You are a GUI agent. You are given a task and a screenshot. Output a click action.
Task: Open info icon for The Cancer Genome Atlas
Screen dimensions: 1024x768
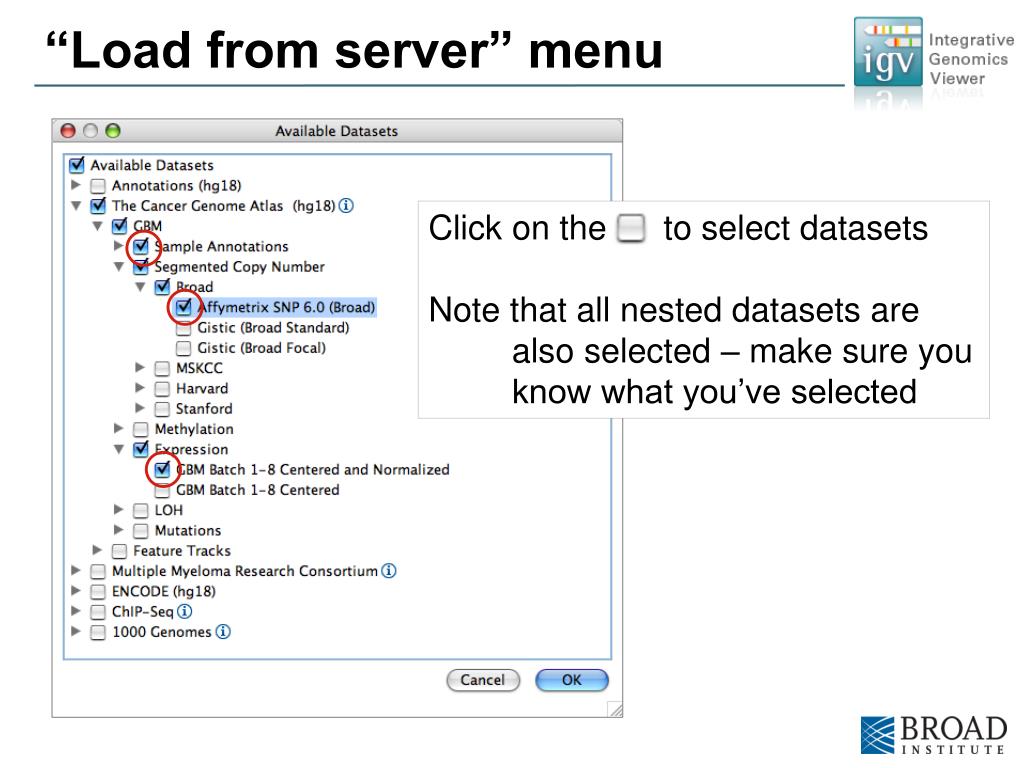(347, 206)
